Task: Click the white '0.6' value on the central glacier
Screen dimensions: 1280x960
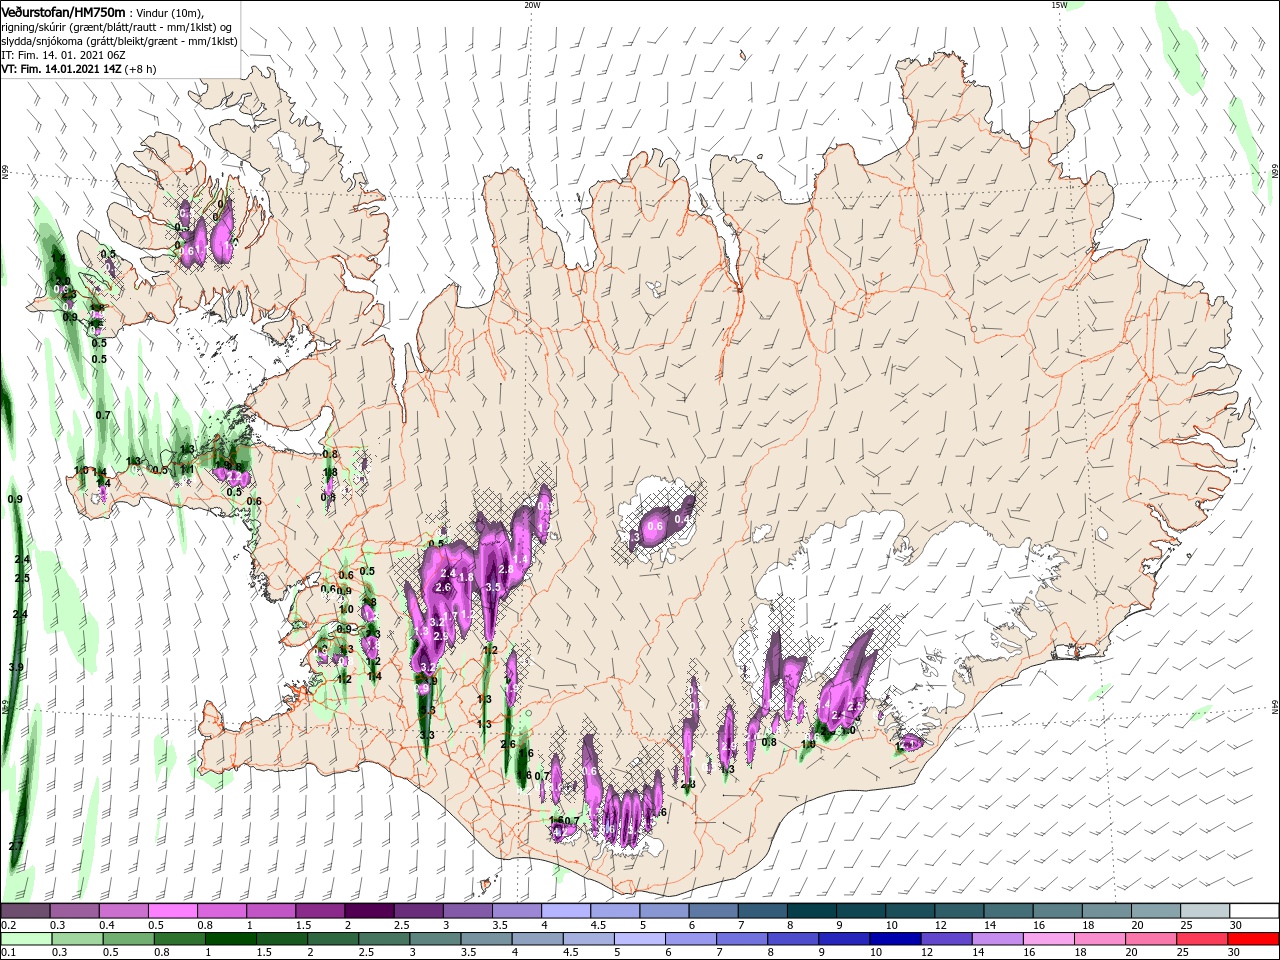Action: tap(656, 526)
